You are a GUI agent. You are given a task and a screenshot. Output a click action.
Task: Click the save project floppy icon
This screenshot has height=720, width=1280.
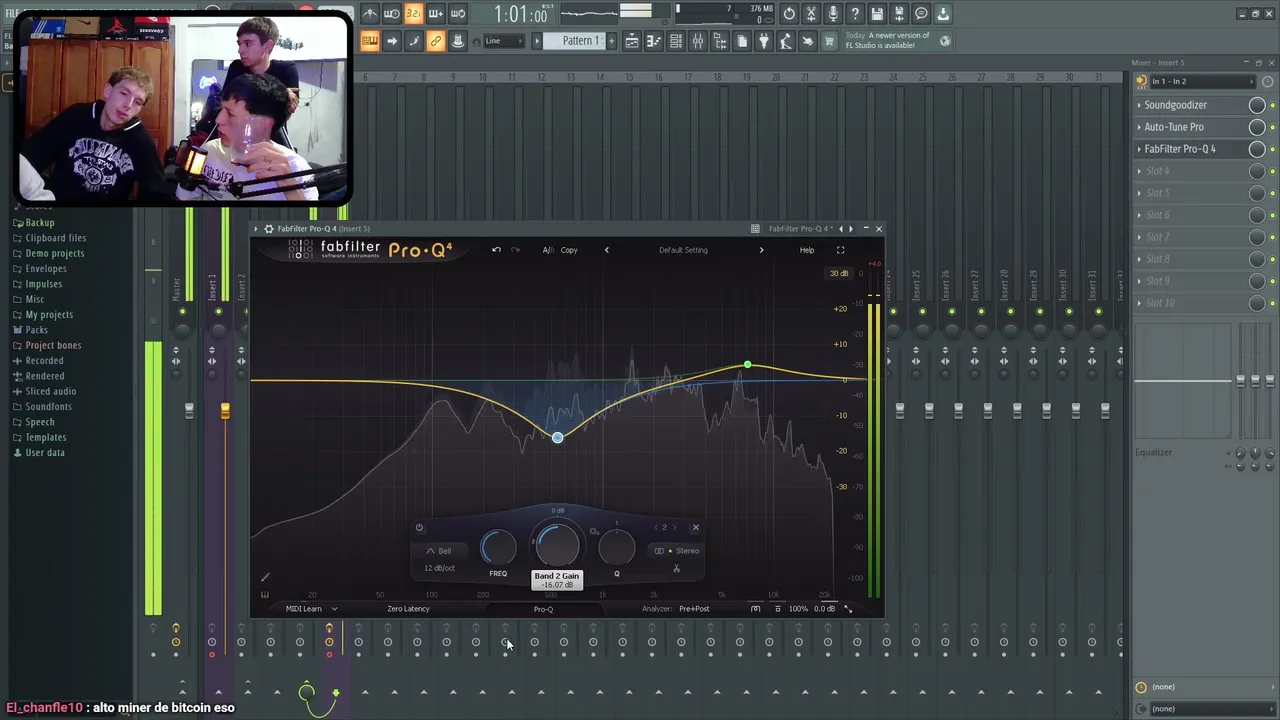pyautogui.click(x=877, y=13)
